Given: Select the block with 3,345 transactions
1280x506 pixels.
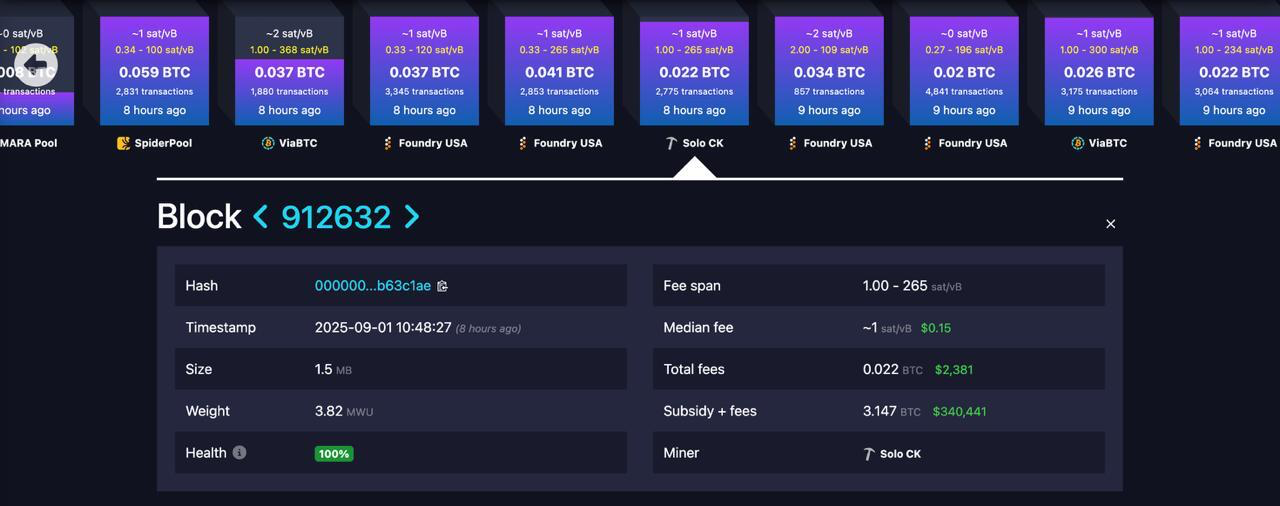Looking at the screenshot, I should (424, 71).
